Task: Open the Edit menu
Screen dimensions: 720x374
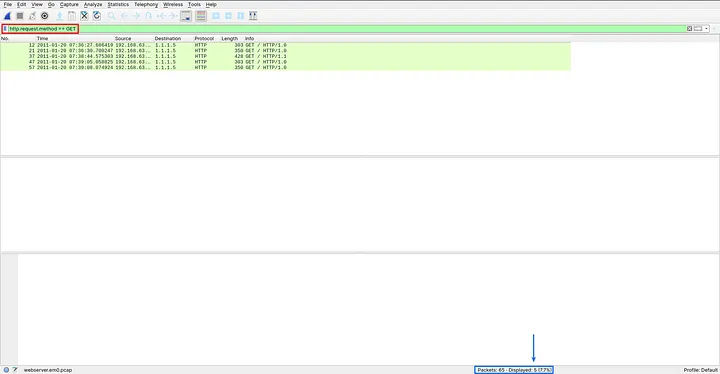Action: coord(22,5)
